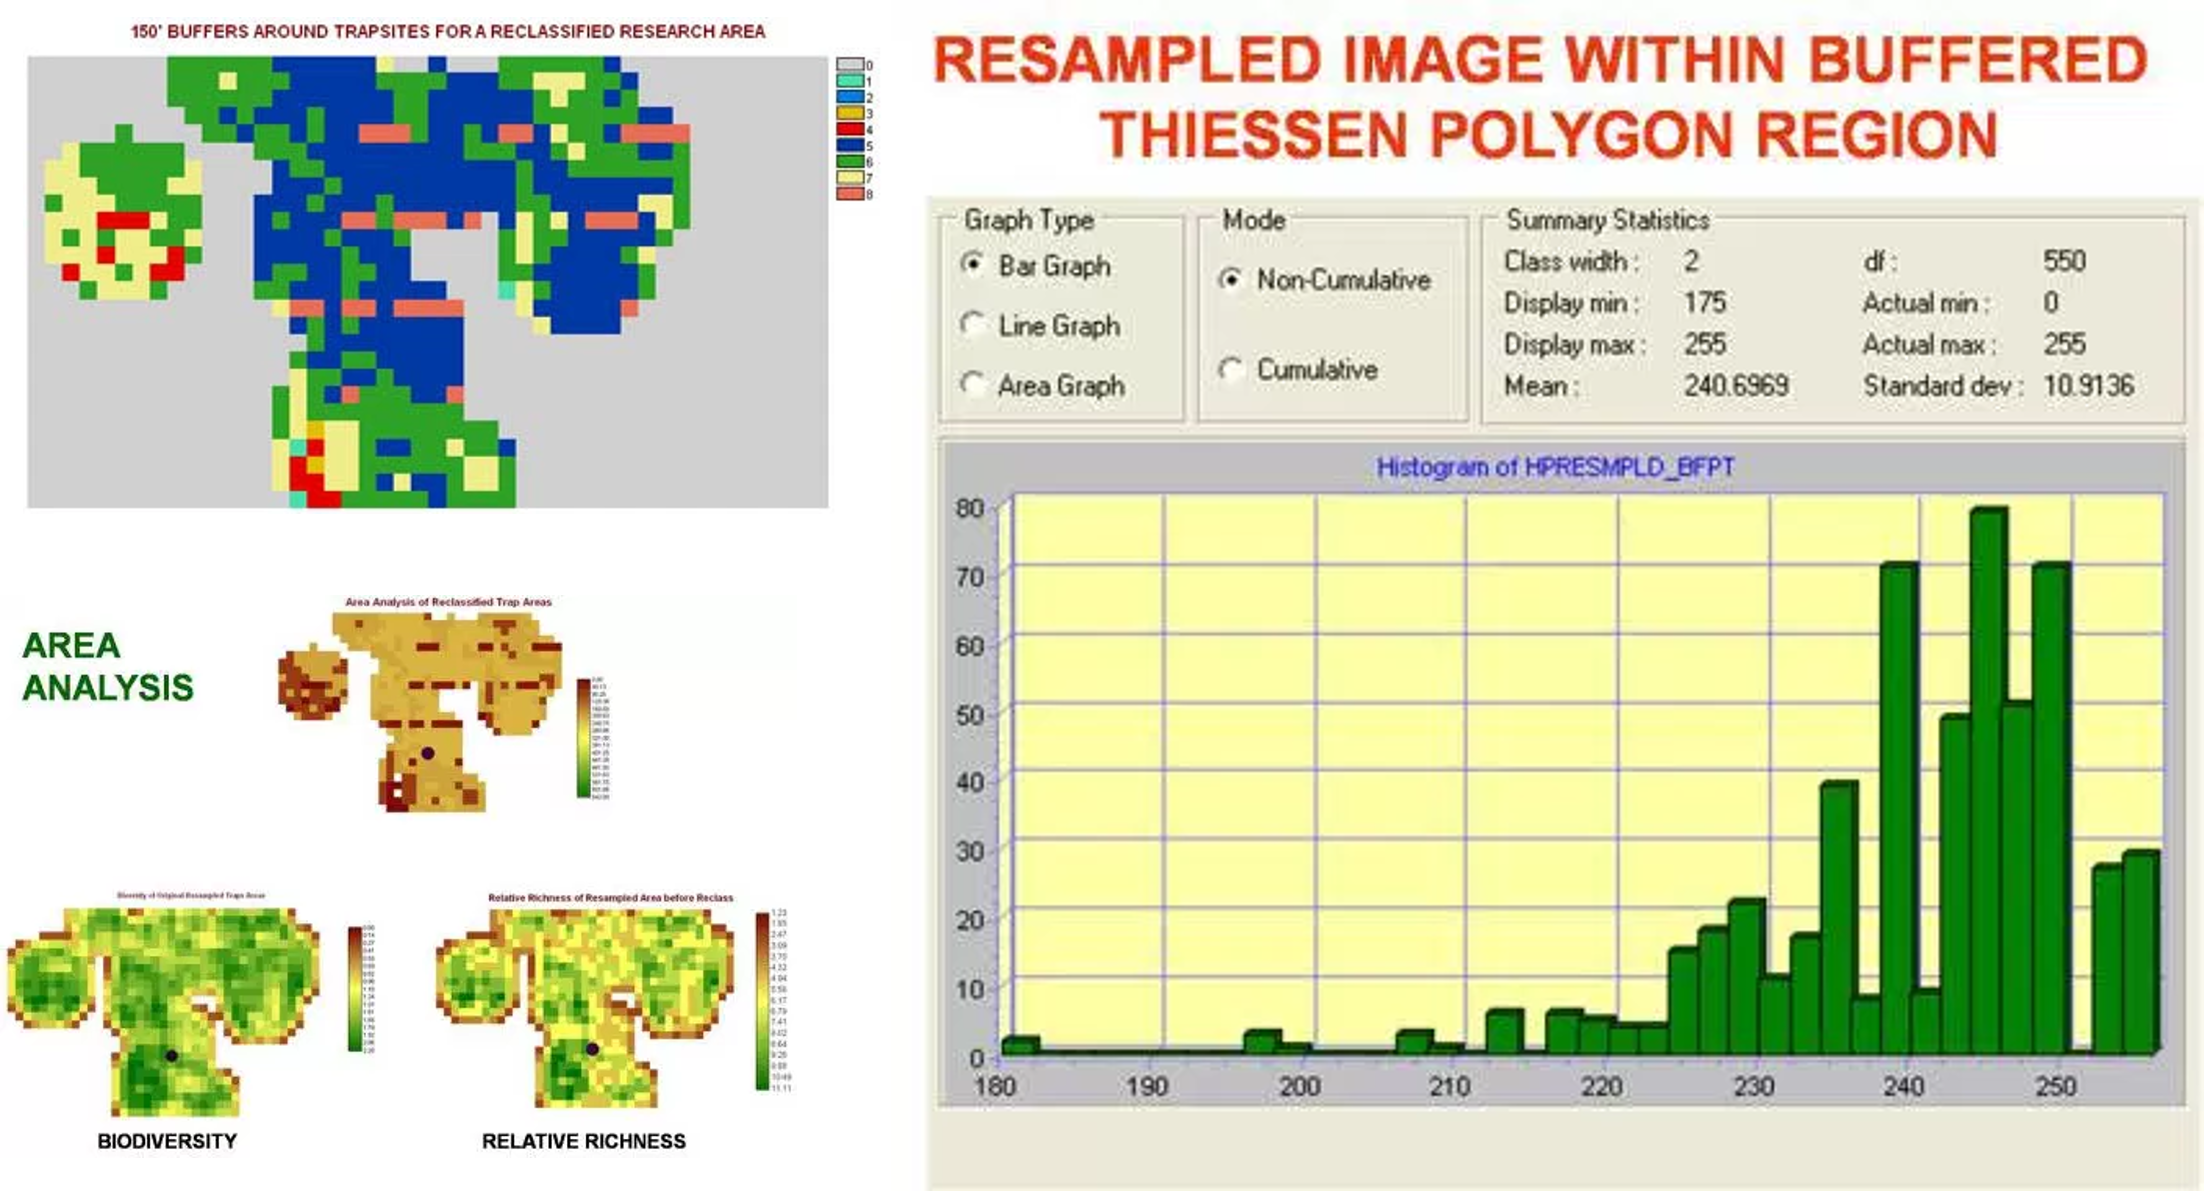The height and width of the screenshot is (1191, 2204).
Task: Choose the Area Graph option
Action: pos(971,384)
